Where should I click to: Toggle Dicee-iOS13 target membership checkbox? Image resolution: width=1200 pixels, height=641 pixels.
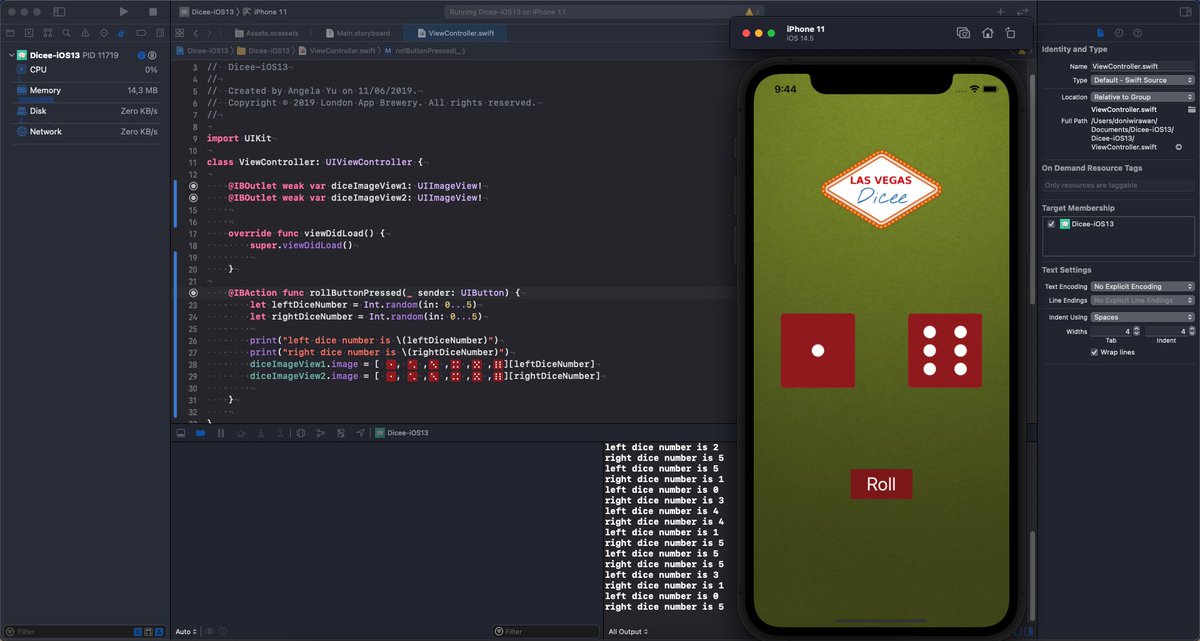coord(1050,224)
